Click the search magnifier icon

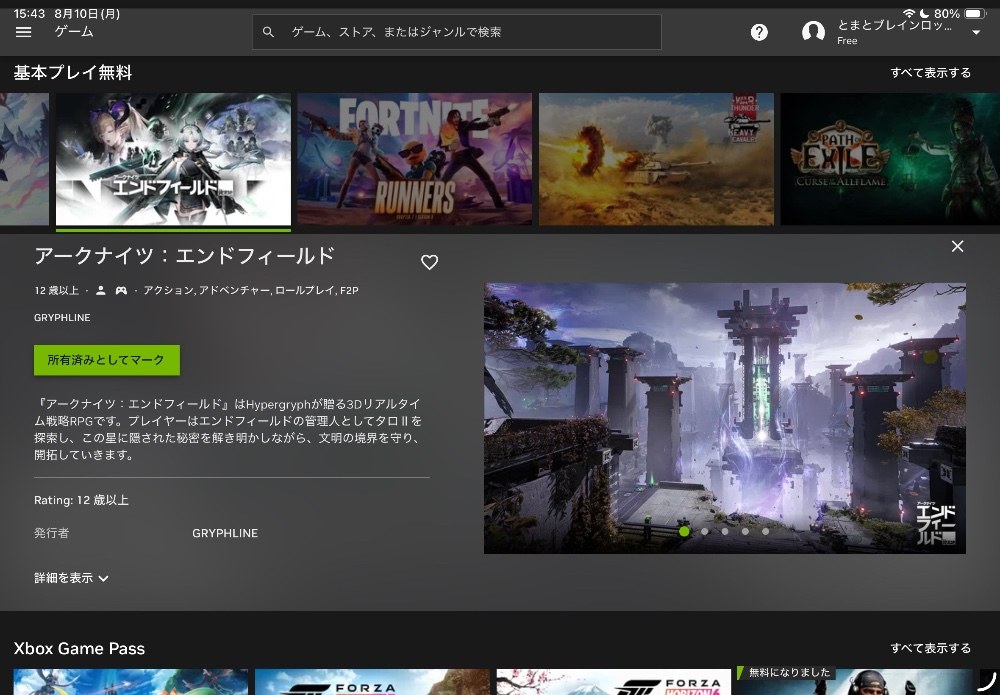268,32
